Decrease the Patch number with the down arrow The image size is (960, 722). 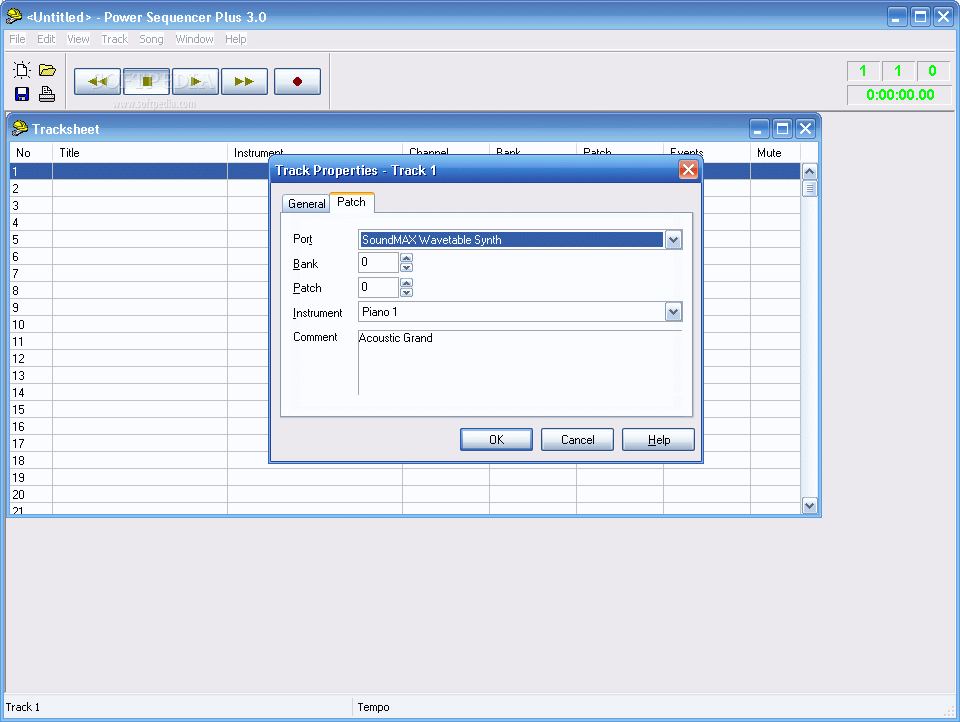pyautogui.click(x=406, y=292)
